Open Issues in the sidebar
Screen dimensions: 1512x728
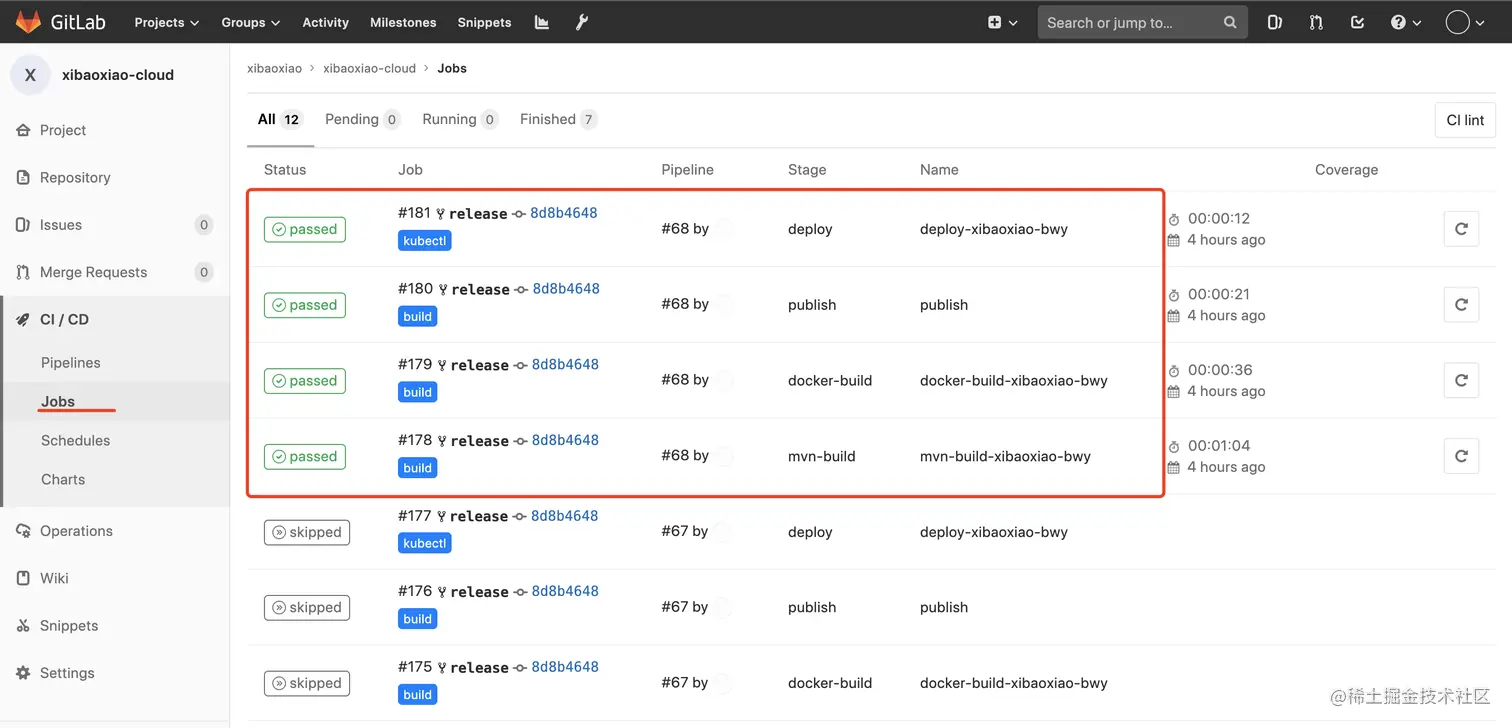click(61, 225)
